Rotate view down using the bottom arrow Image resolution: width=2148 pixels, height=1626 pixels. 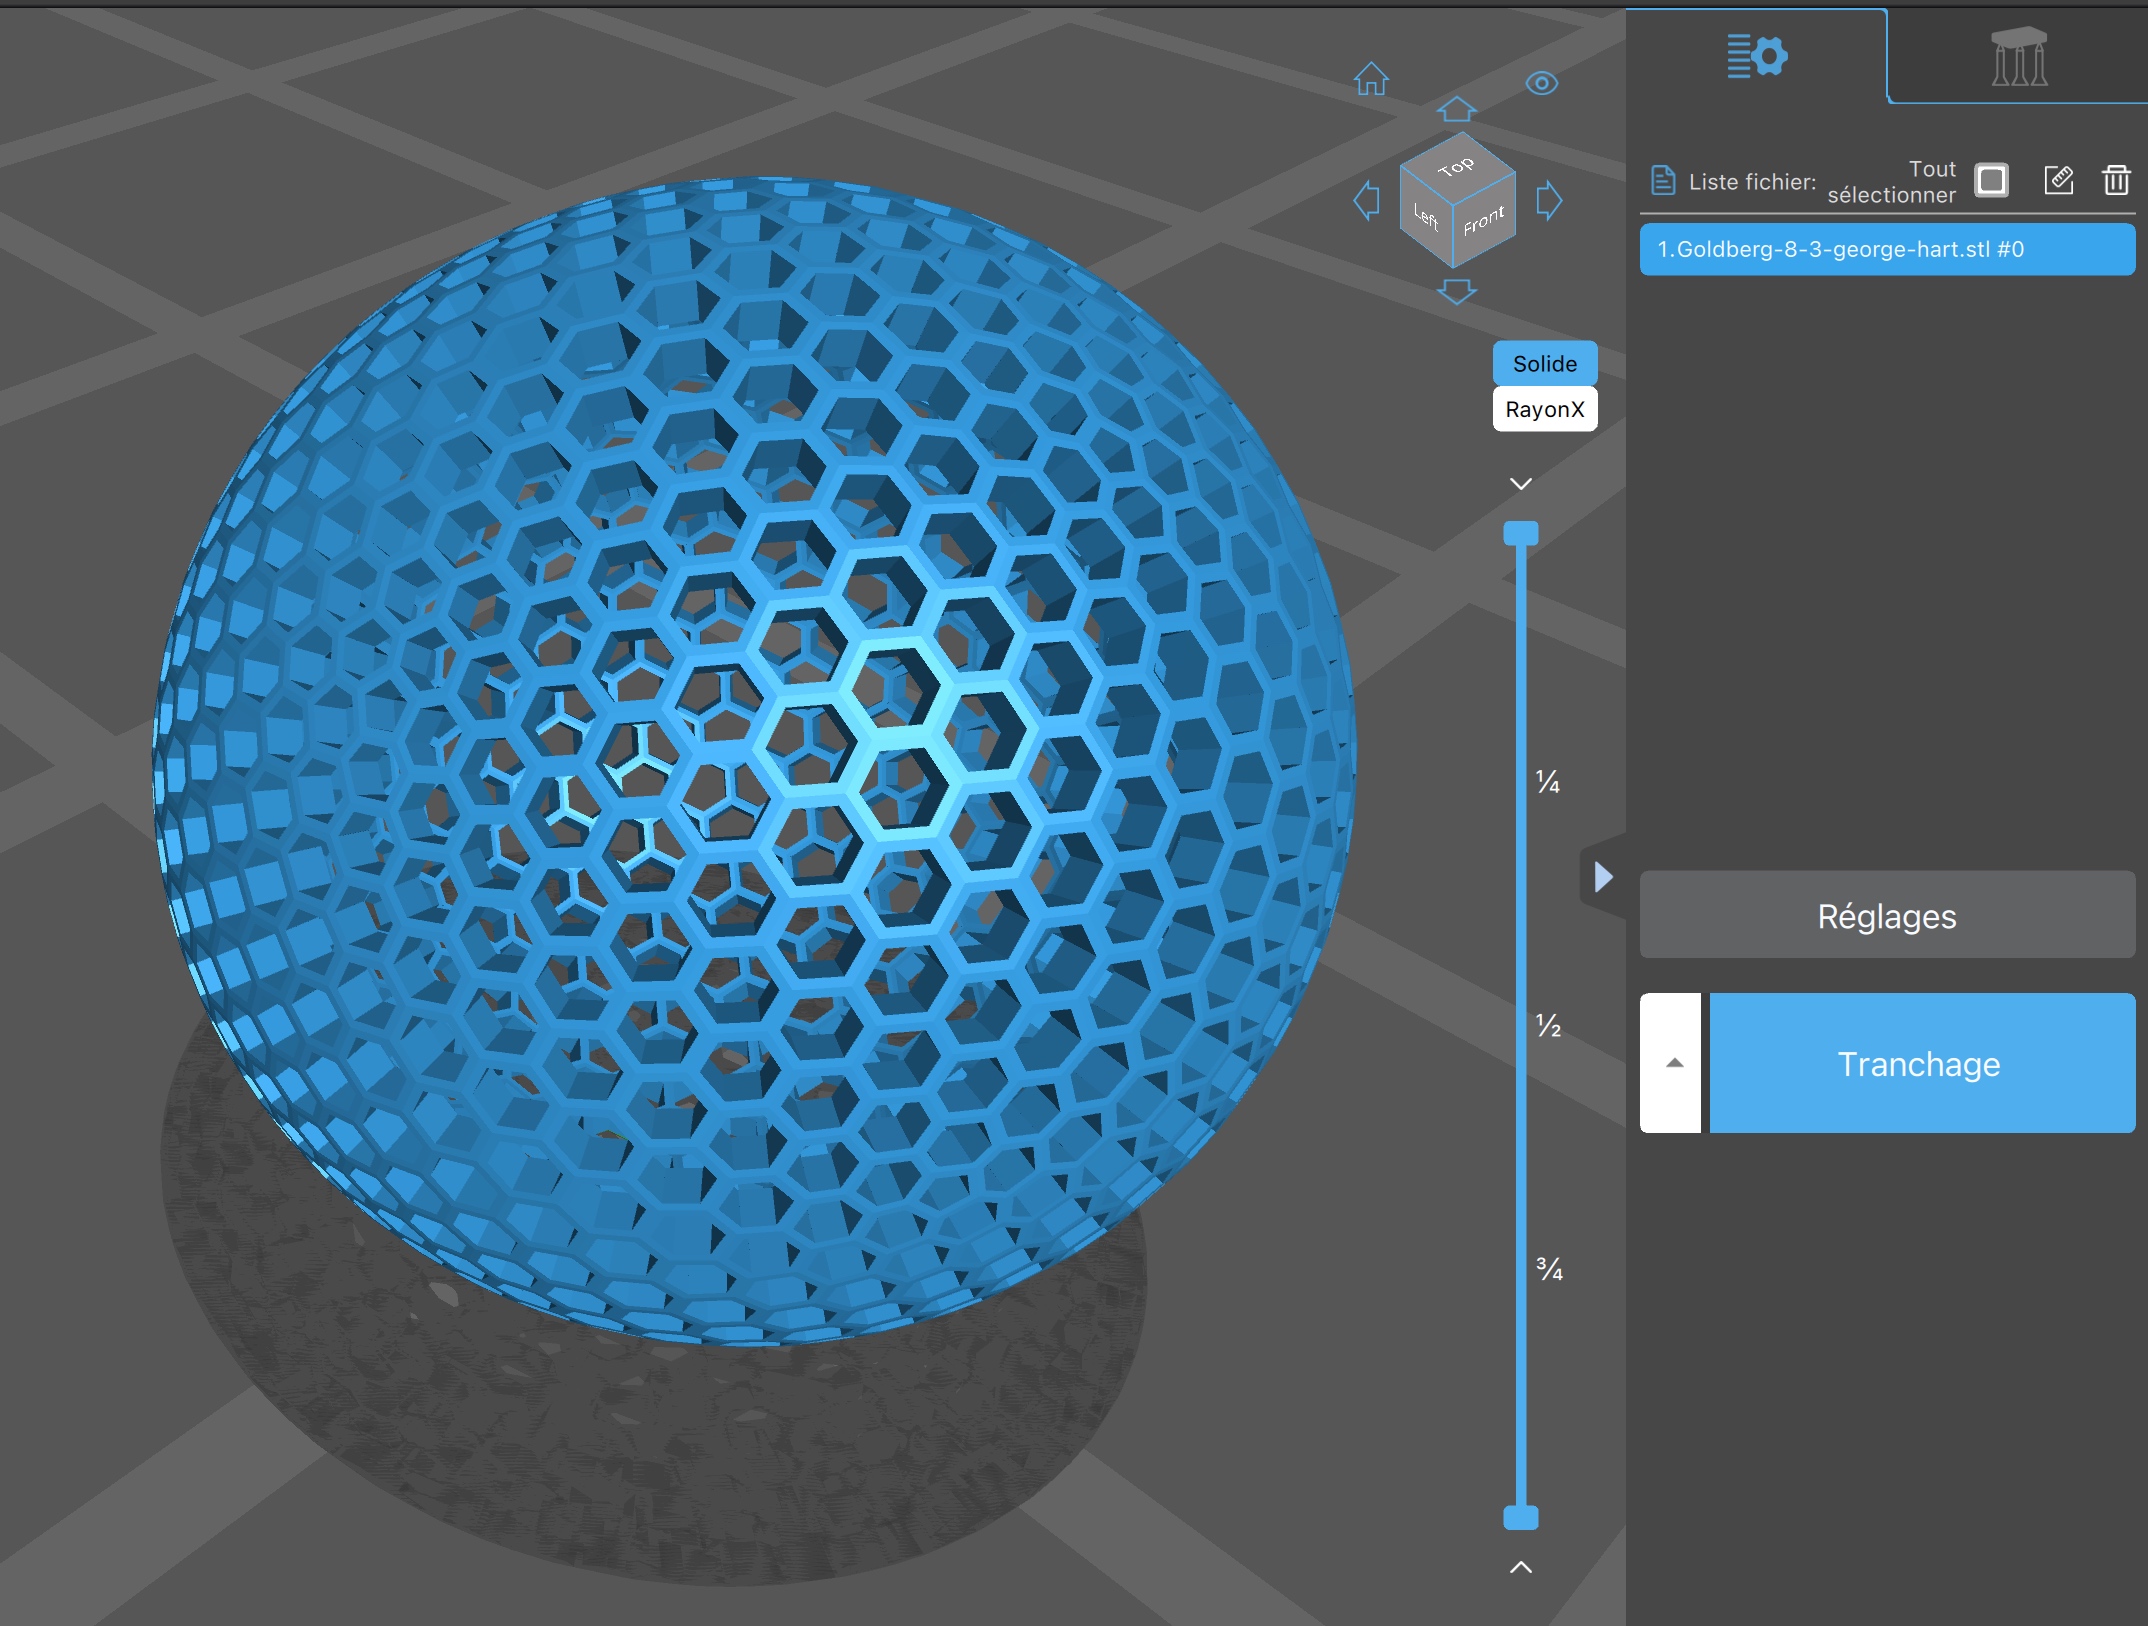tap(1457, 292)
